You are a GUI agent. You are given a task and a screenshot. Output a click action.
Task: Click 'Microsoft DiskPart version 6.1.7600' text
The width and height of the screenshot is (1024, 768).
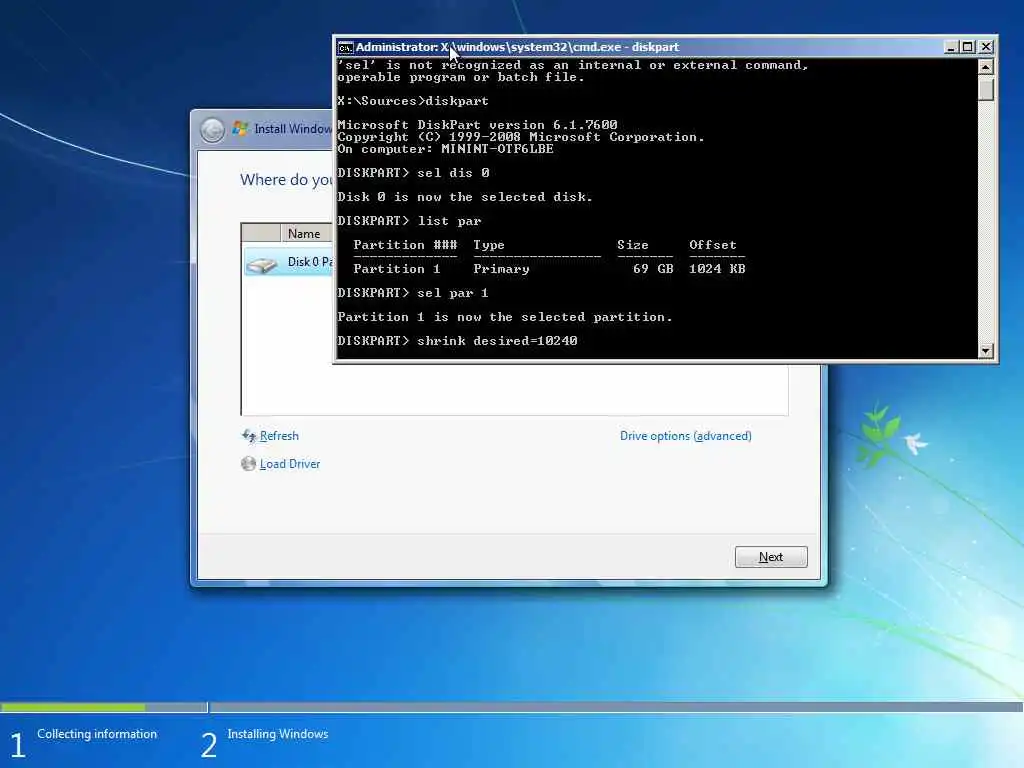(x=477, y=125)
